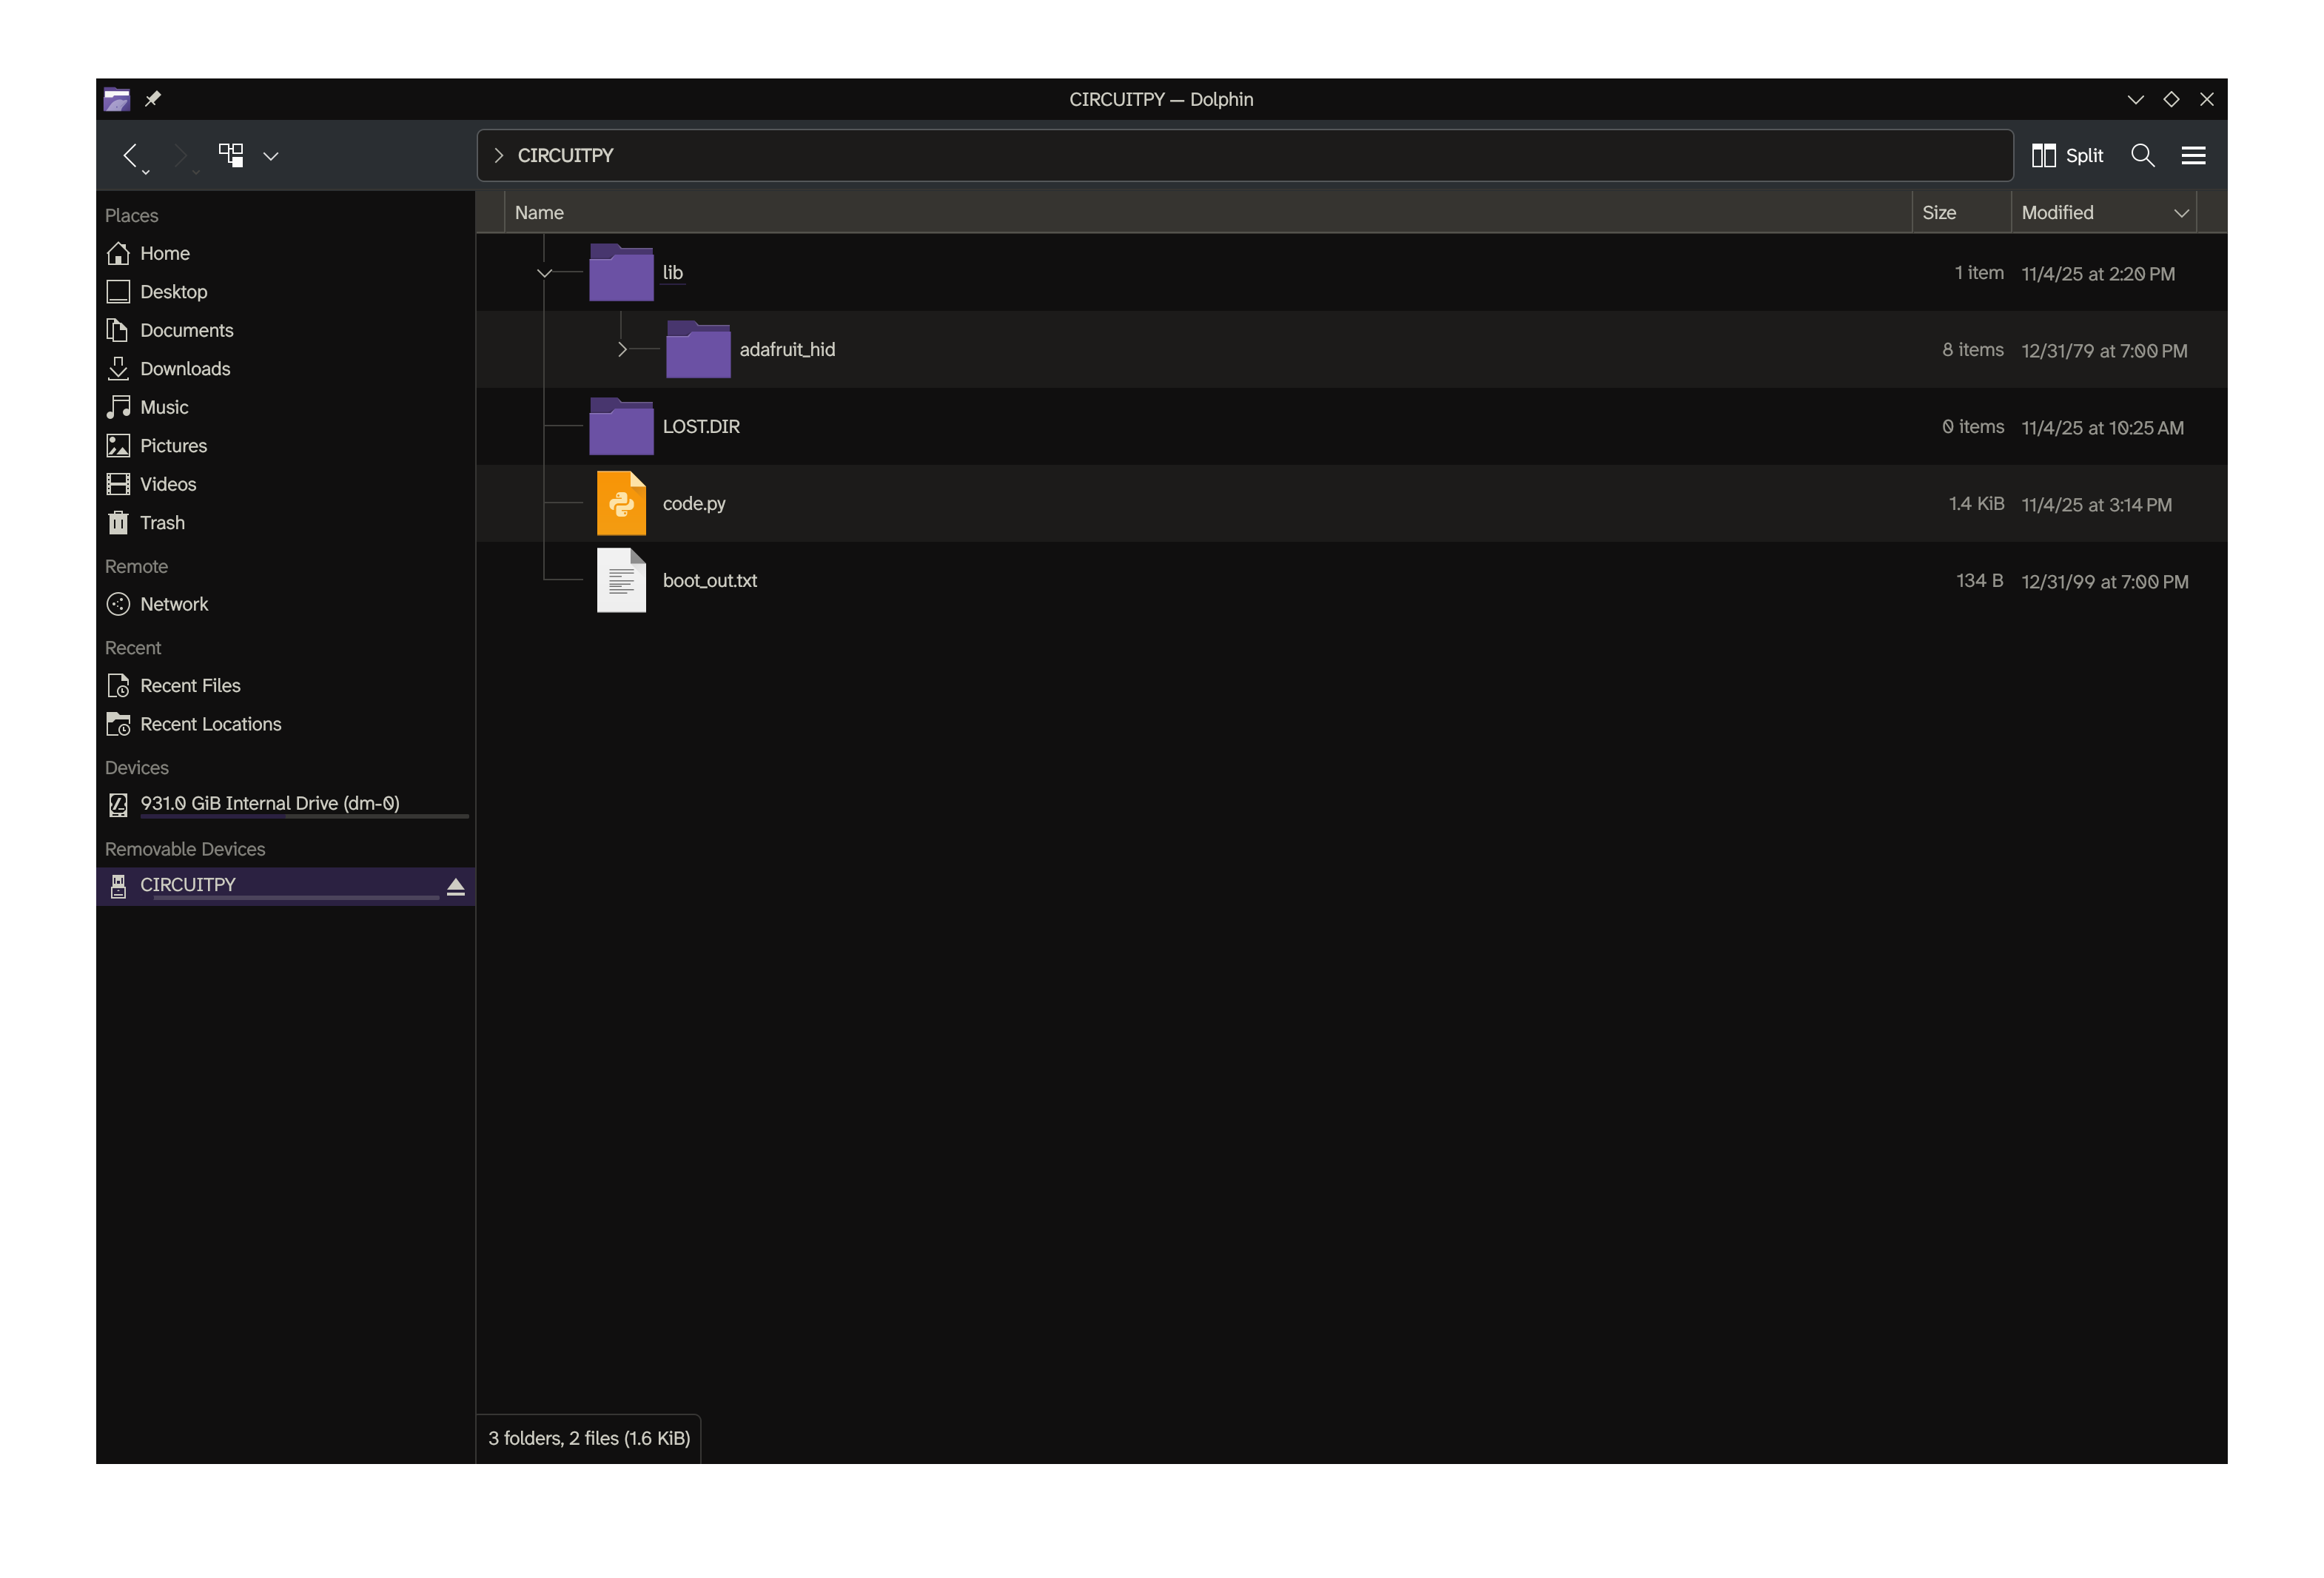Expand the adafruit_hid folder
This screenshot has width=2324, height=1578.
[622, 350]
